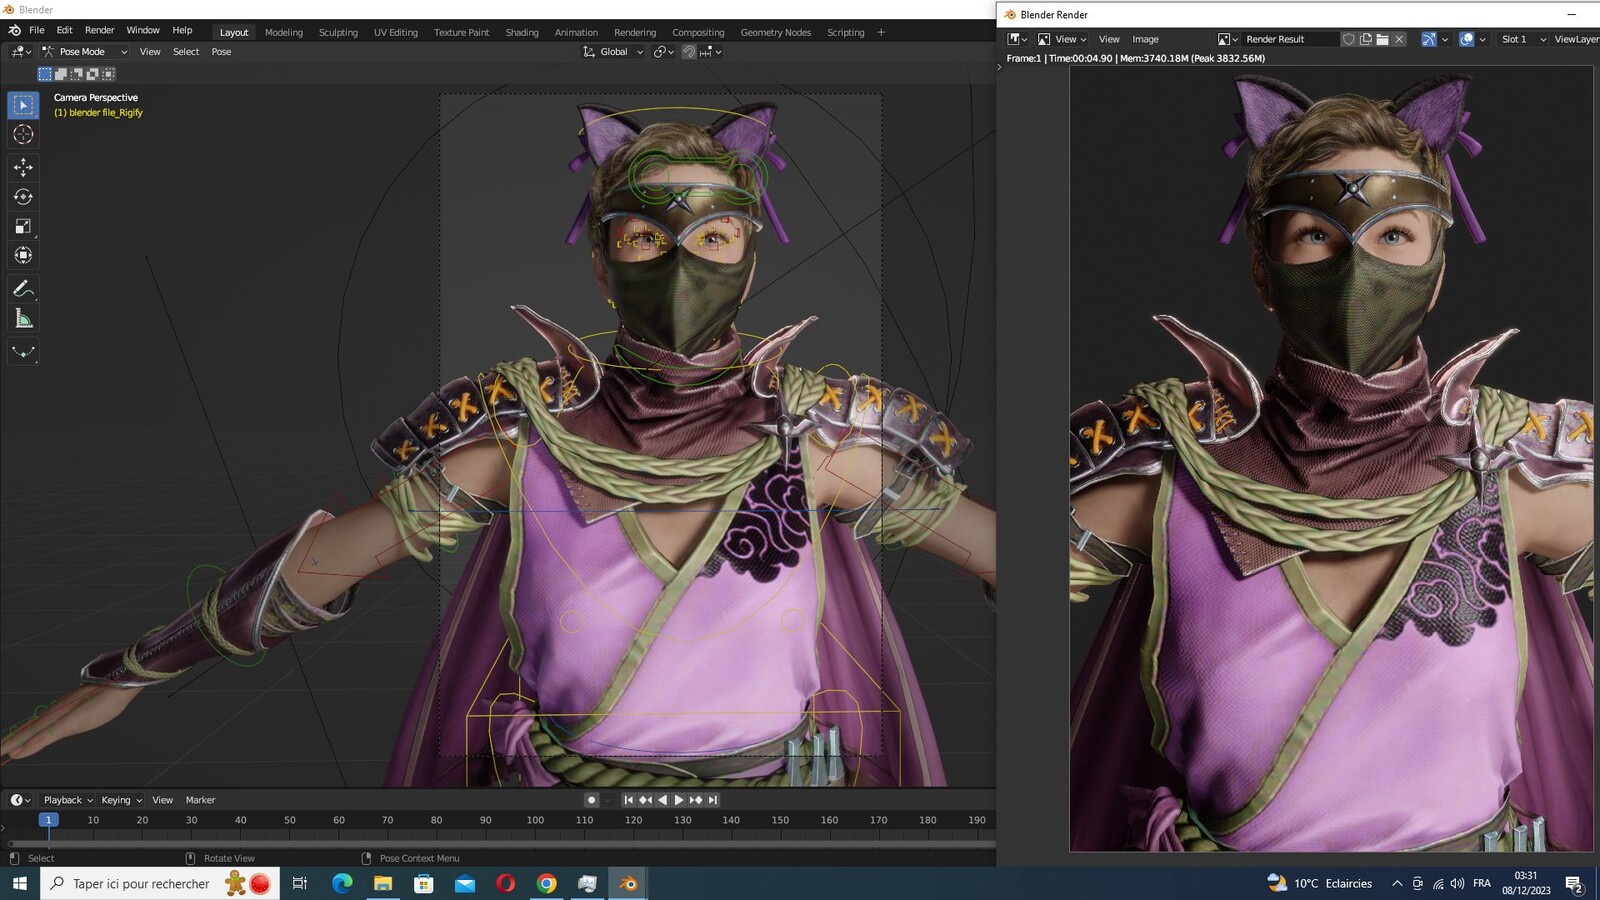Image resolution: width=1600 pixels, height=900 pixels.
Task: Switch to the UV Editing workspace tab
Action: point(396,32)
